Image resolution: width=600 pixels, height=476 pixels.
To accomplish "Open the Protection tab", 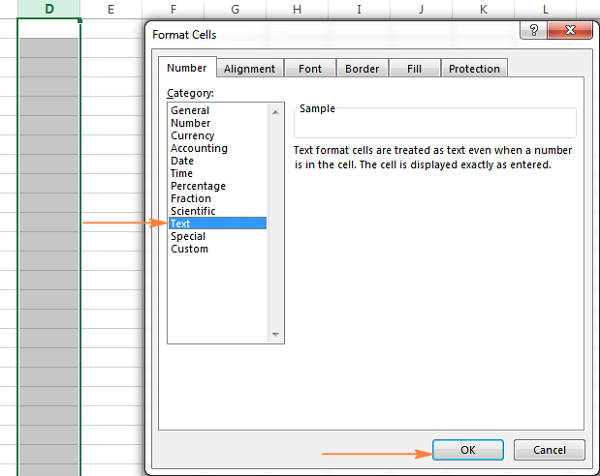I will click(474, 69).
